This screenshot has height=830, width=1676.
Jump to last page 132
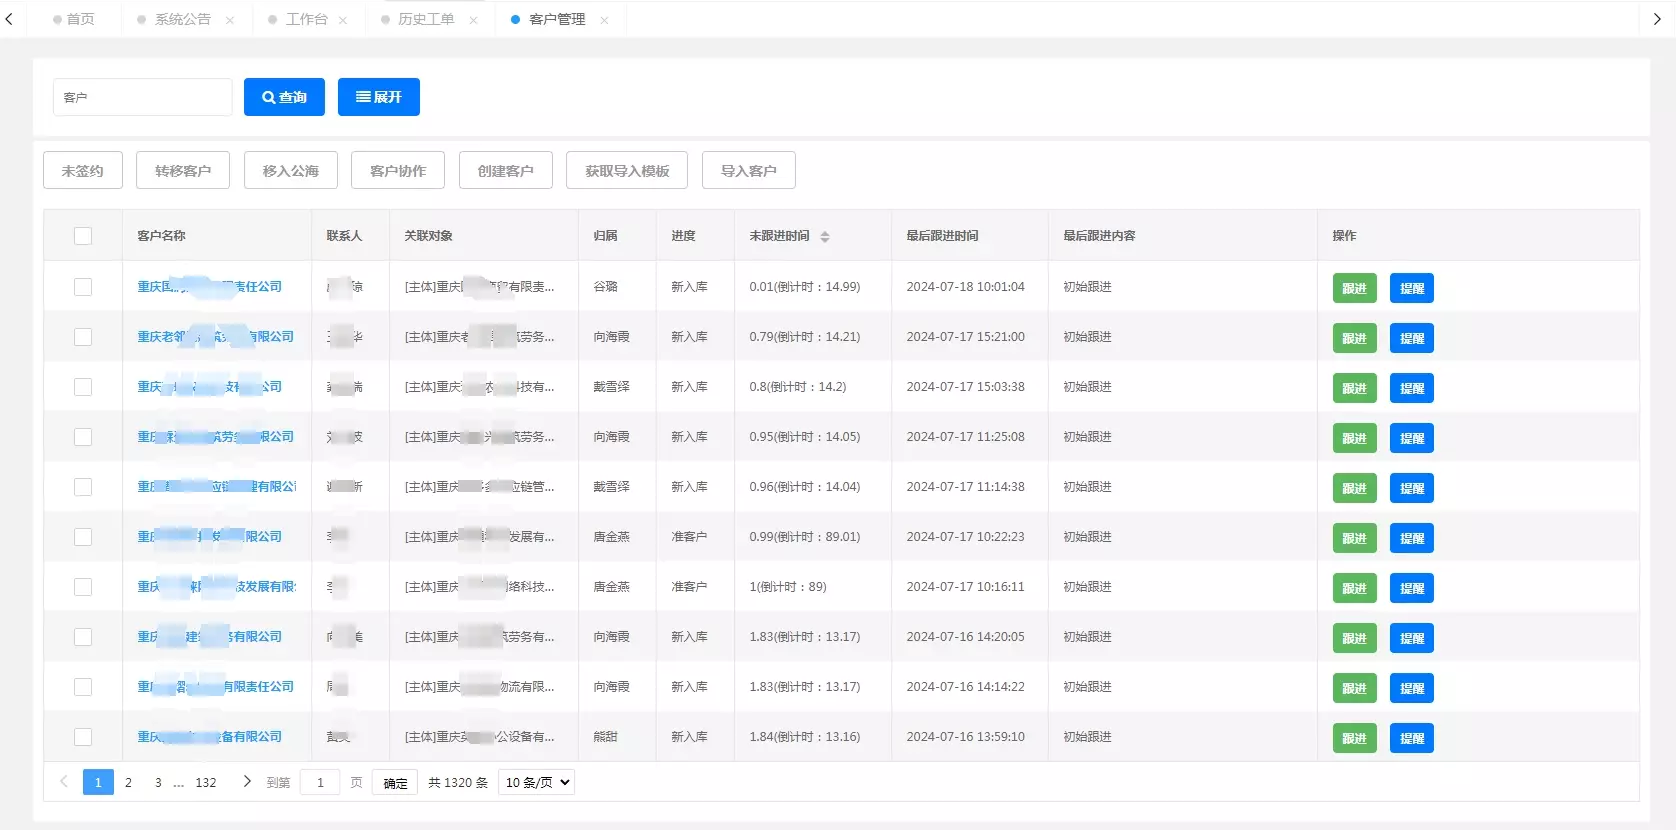click(206, 783)
